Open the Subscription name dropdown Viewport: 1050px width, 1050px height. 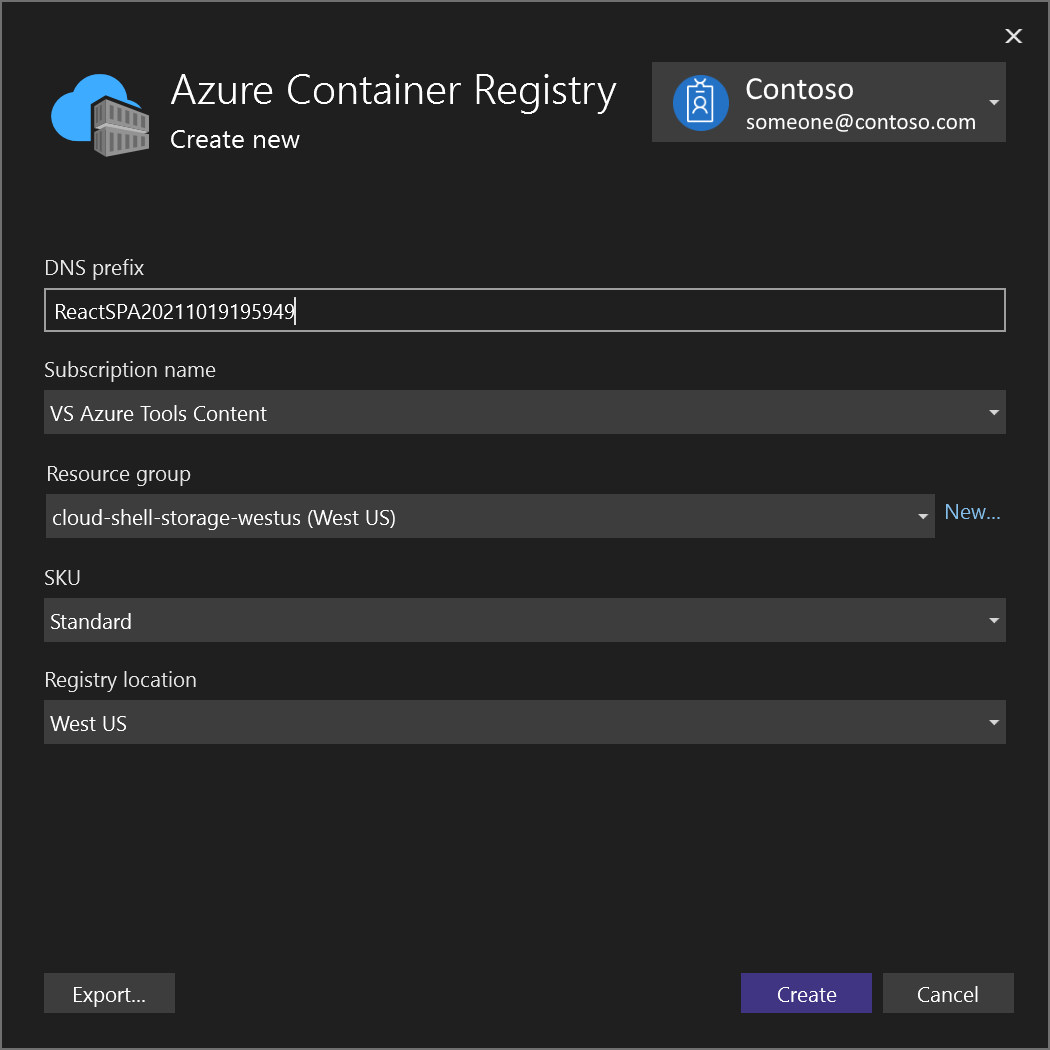click(x=993, y=412)
